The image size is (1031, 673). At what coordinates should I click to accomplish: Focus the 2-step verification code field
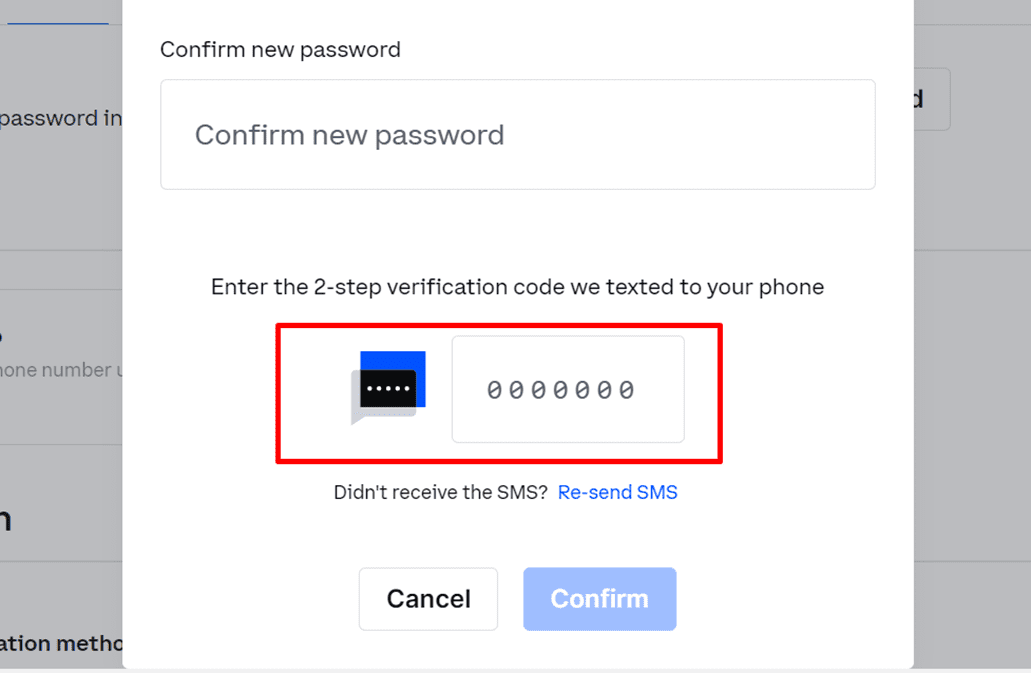click(x=567, y=389)
